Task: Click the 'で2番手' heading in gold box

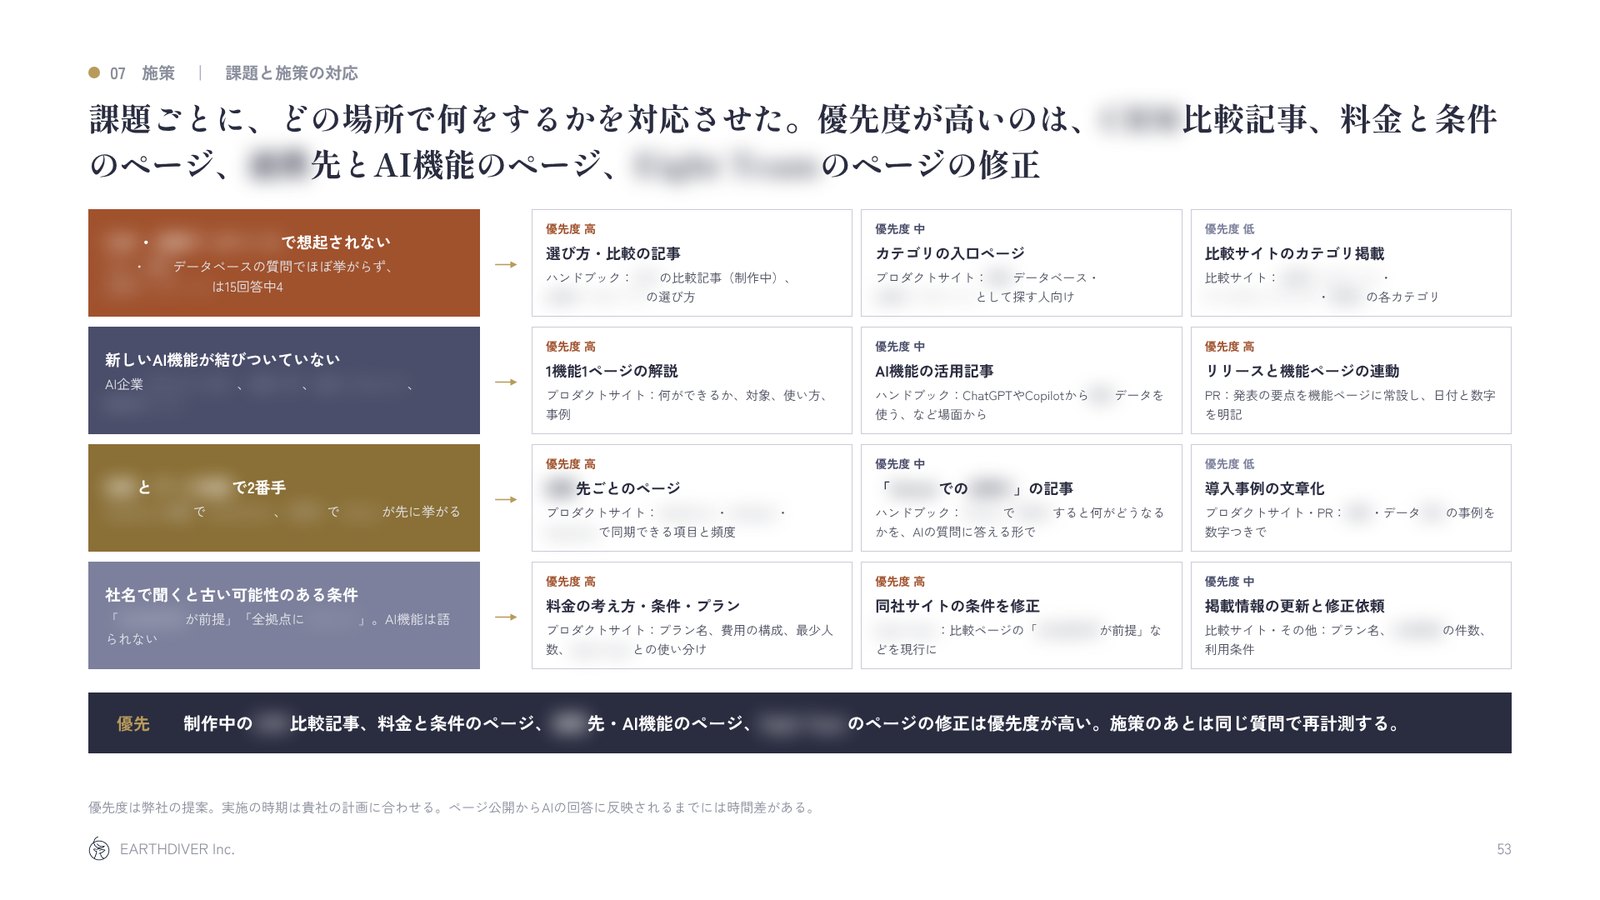Action: pos(259,487)
